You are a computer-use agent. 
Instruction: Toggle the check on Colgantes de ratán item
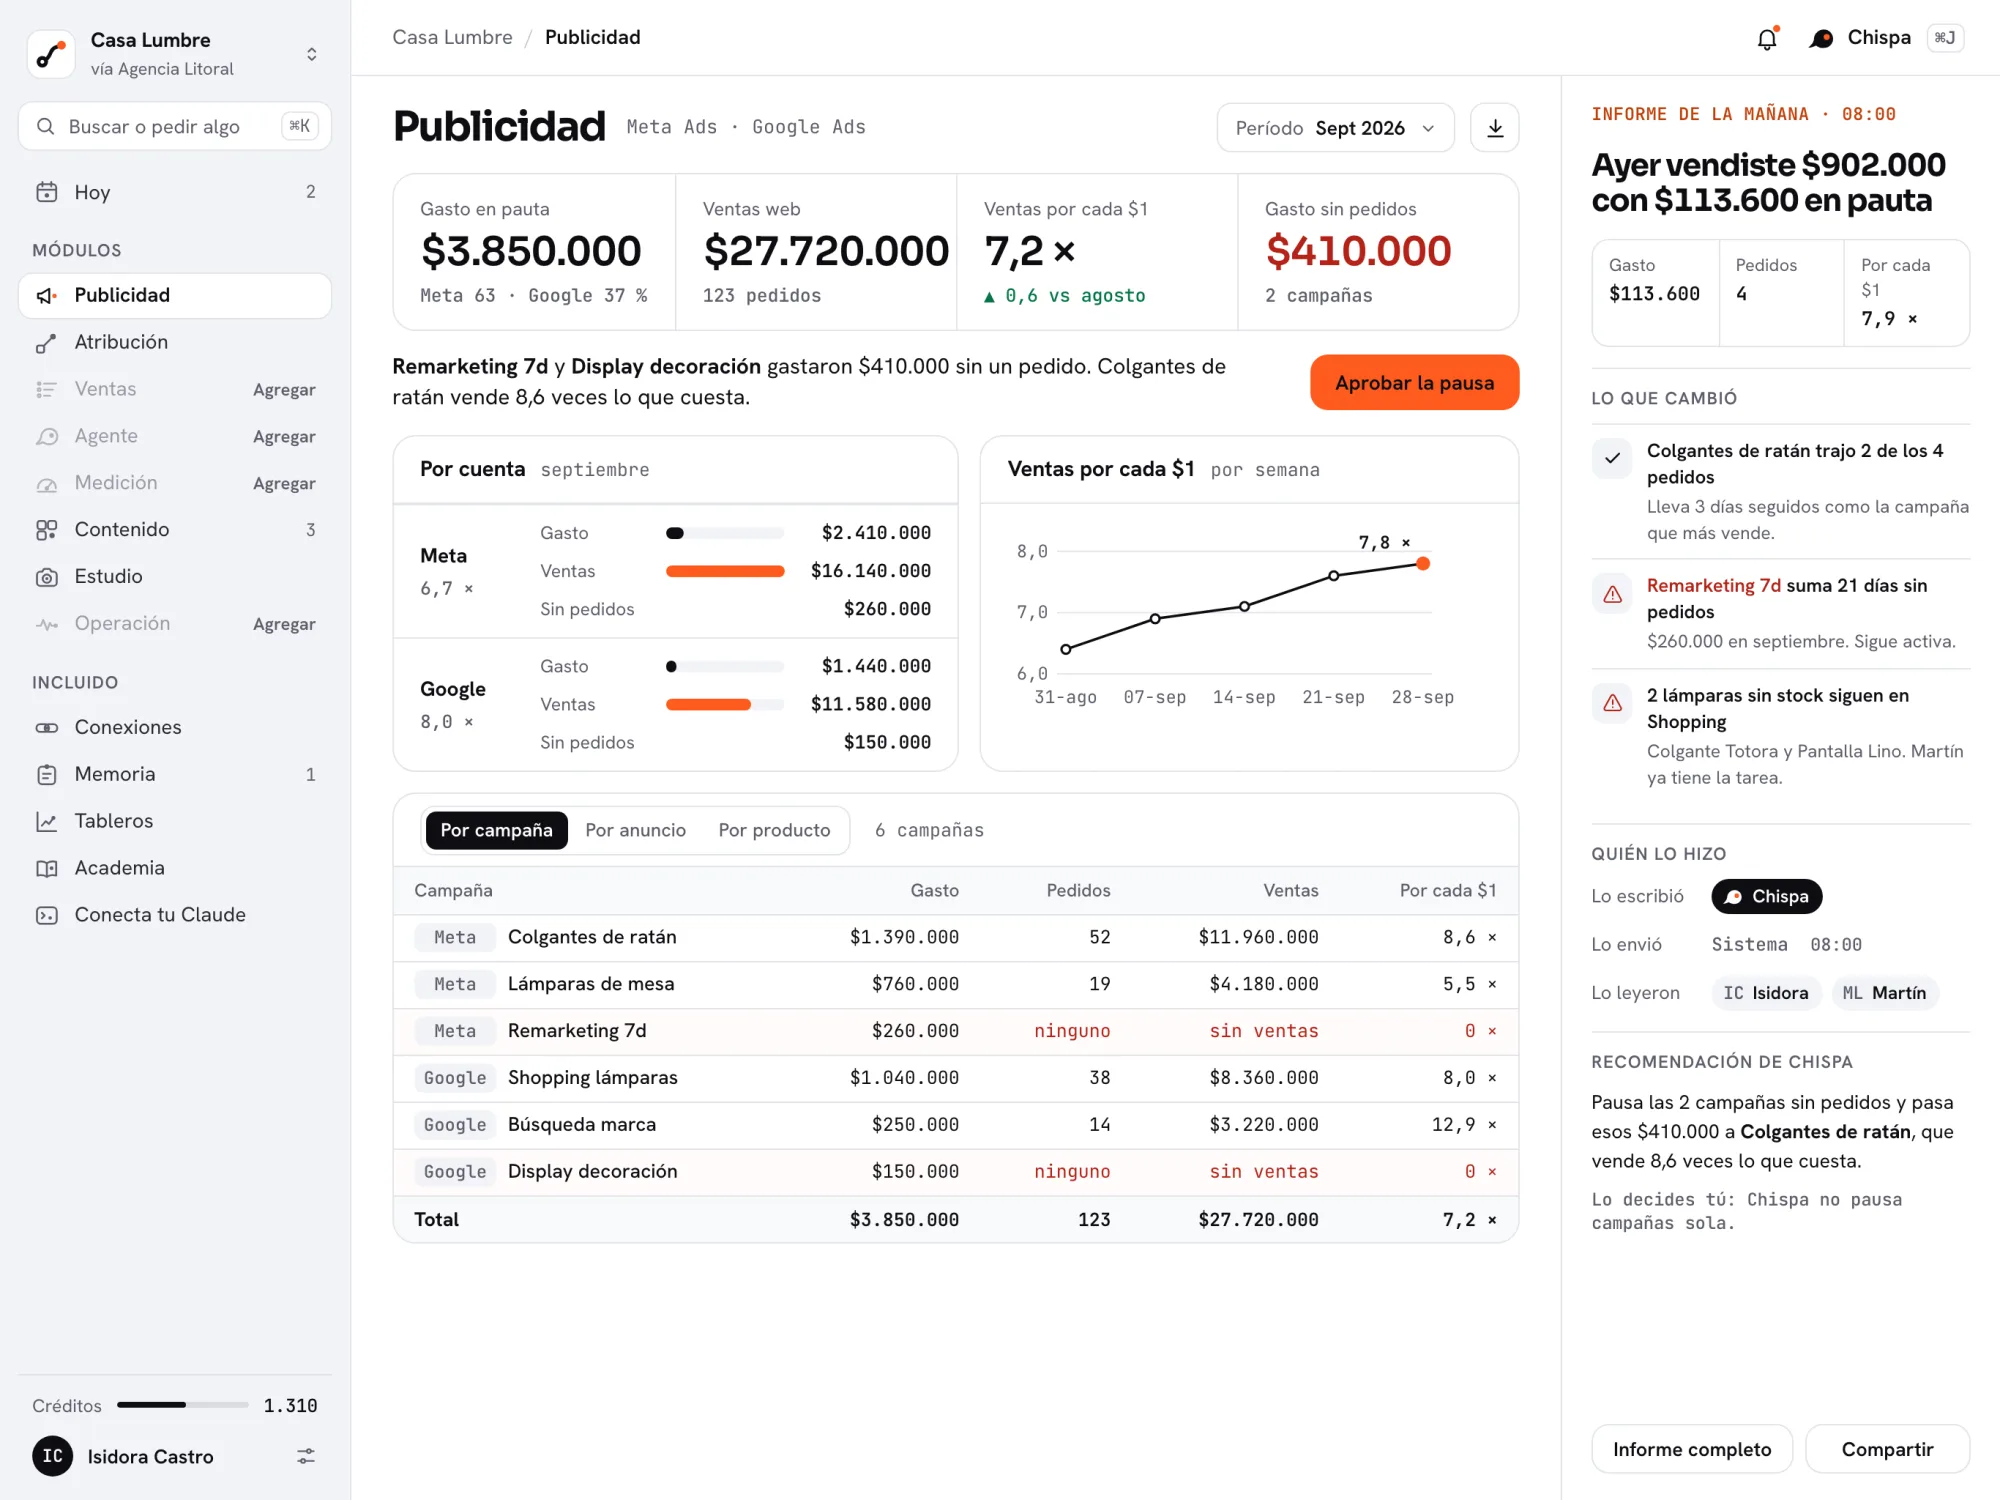pos(1612,459)
